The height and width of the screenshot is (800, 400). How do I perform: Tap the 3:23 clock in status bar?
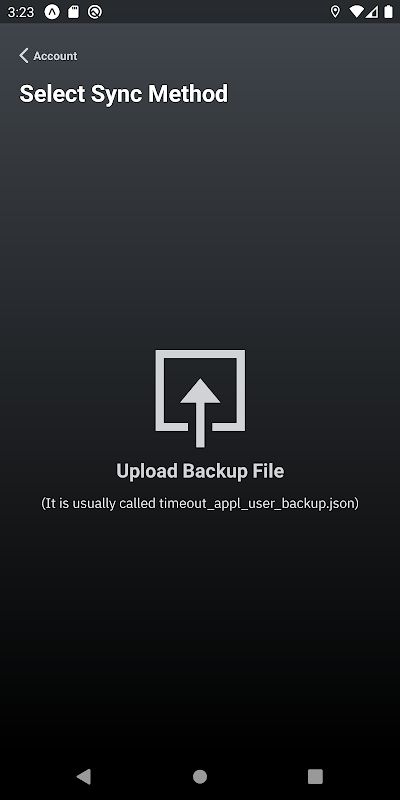point(21,12)
